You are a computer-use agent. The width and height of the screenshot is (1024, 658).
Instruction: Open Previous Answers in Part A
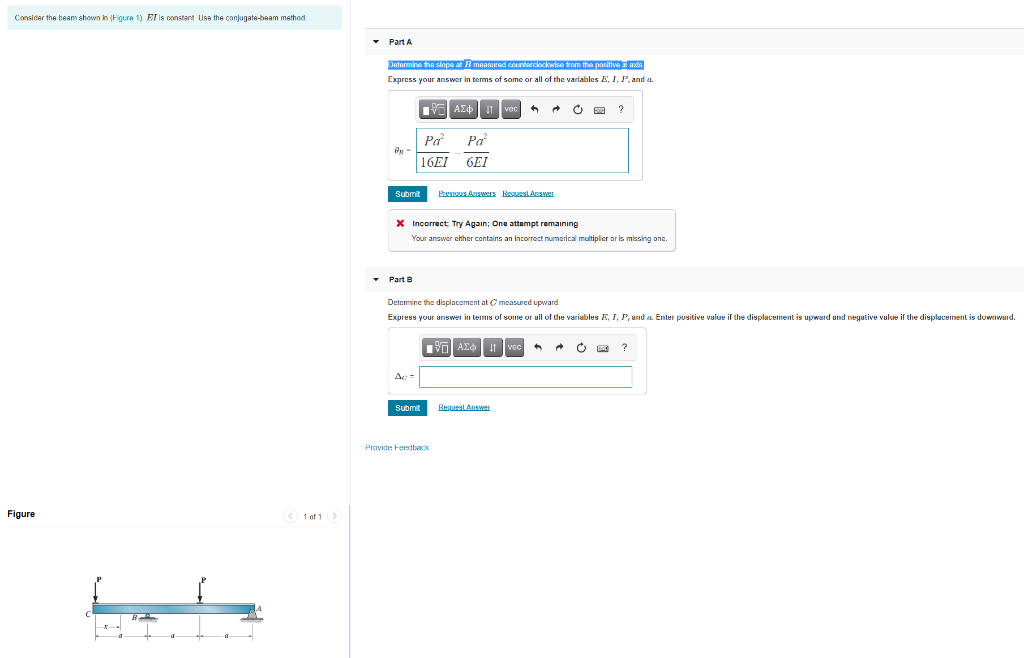click(x=467, y=193)
